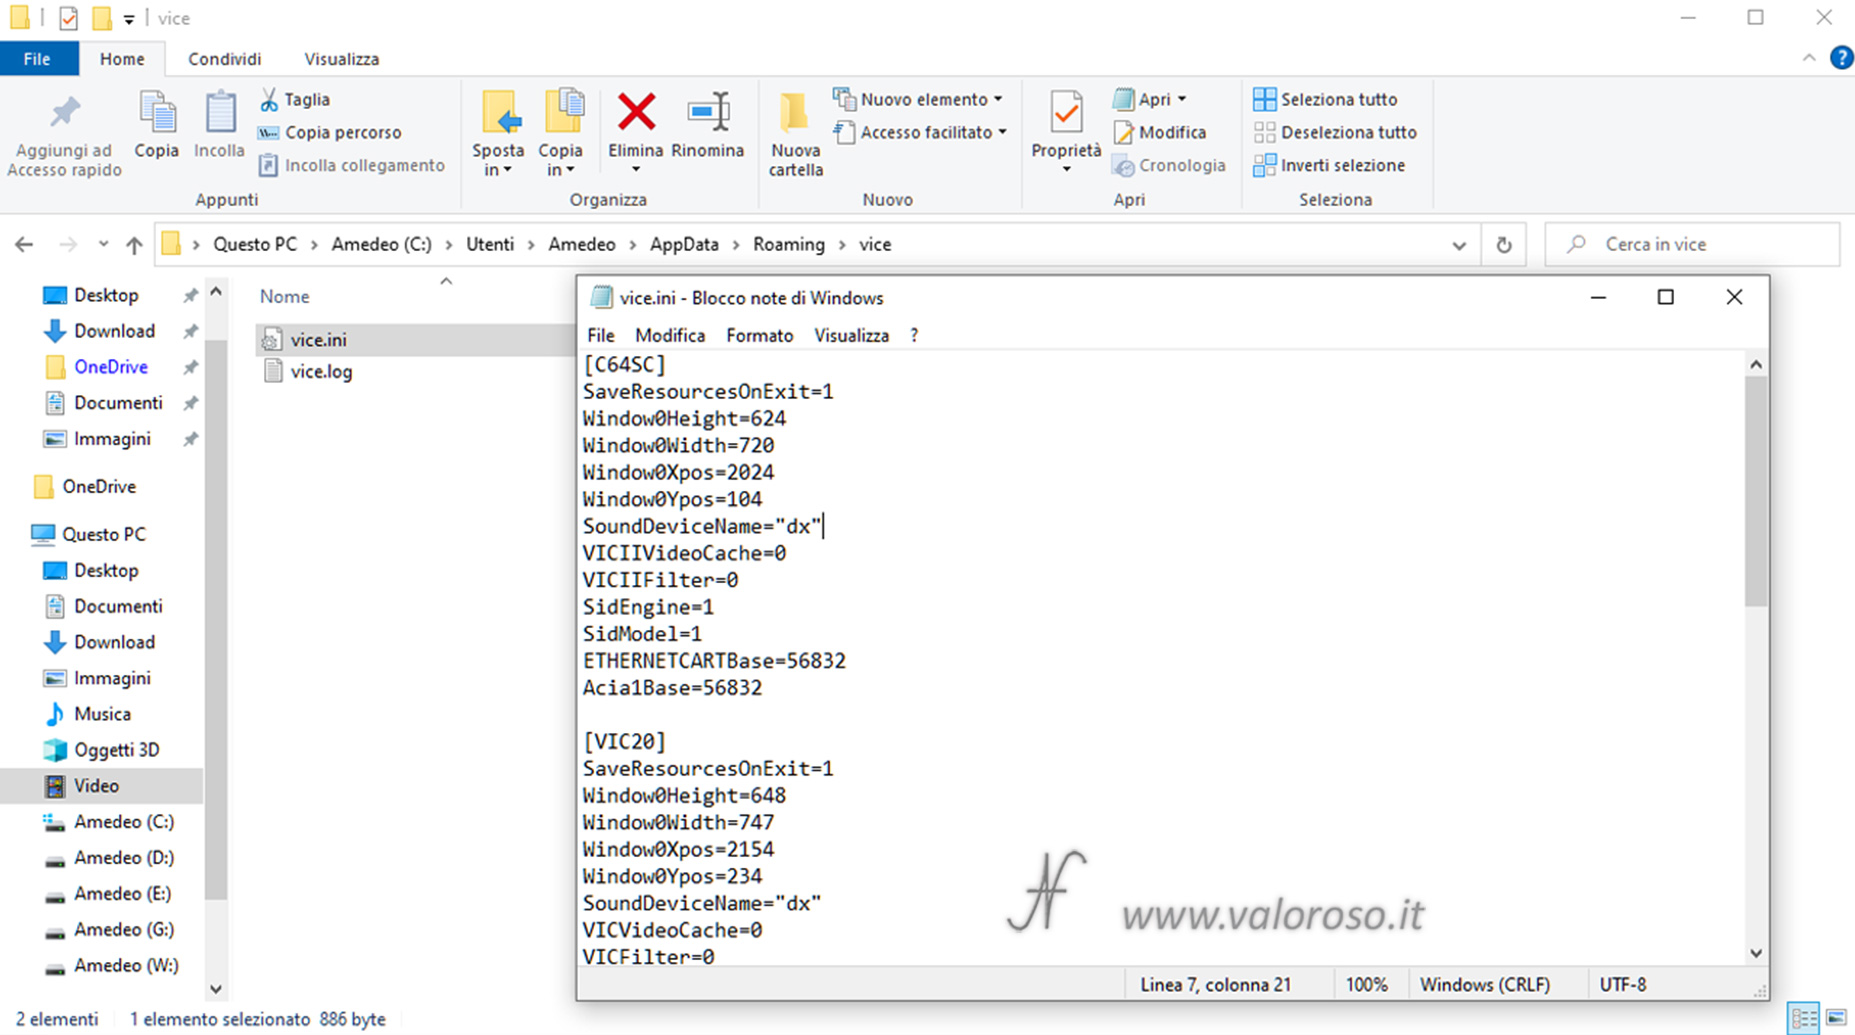This screenshot has height=1035, width=1855.
Task: Click the Notepad vertical scrollbar thumb
Action: click(x=1755, y=490)
